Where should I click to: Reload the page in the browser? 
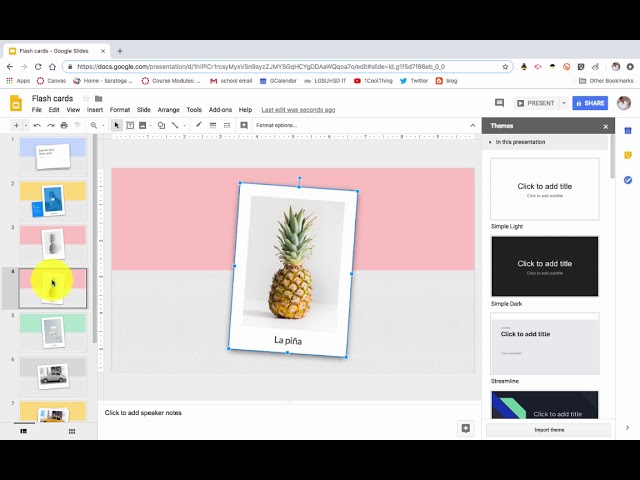(x=38, y=67)
